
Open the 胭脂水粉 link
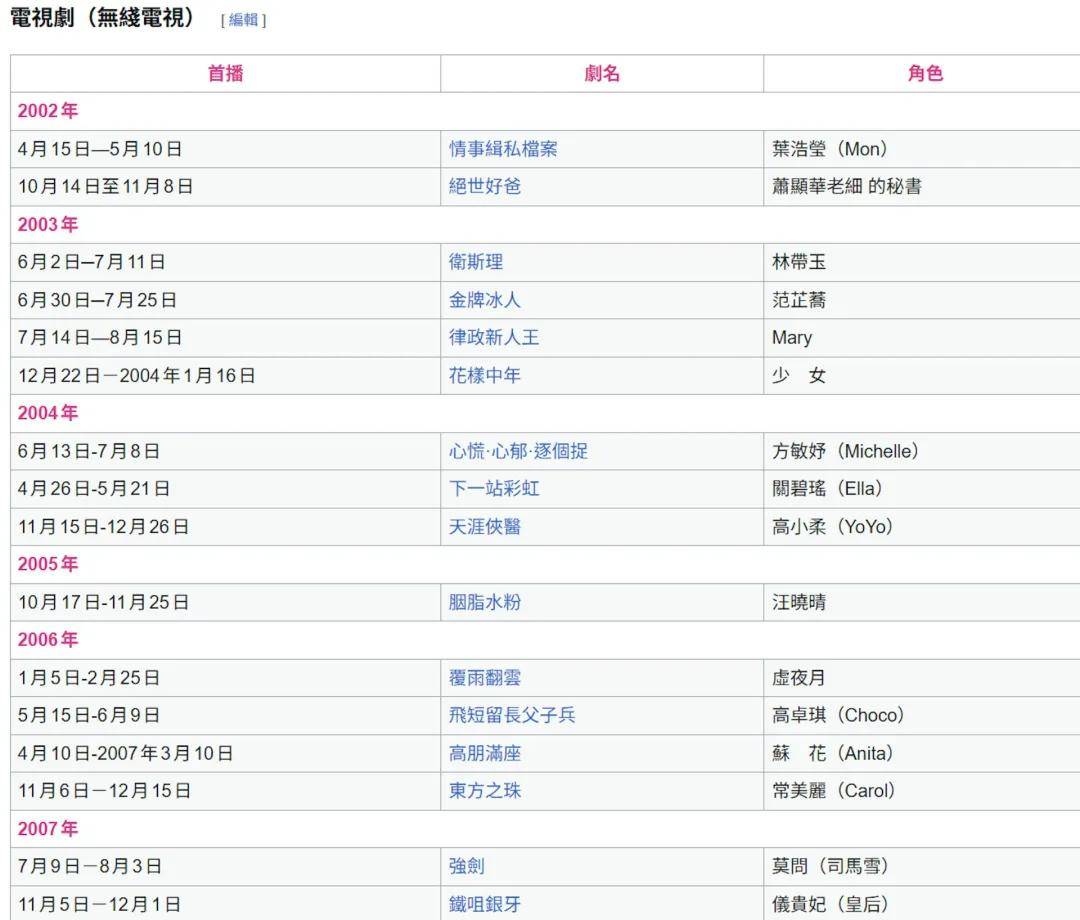(485, 603)
